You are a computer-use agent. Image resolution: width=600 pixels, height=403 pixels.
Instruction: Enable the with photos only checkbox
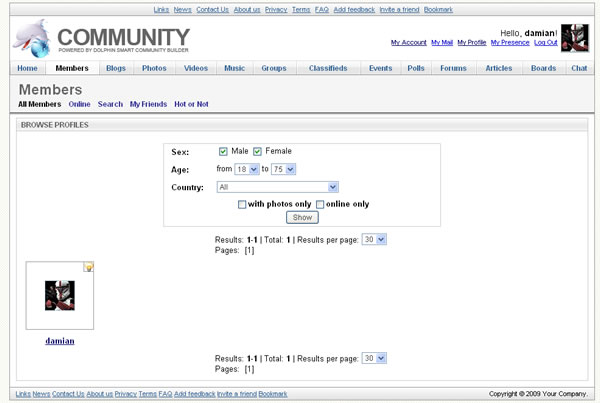tap(242, 204)
